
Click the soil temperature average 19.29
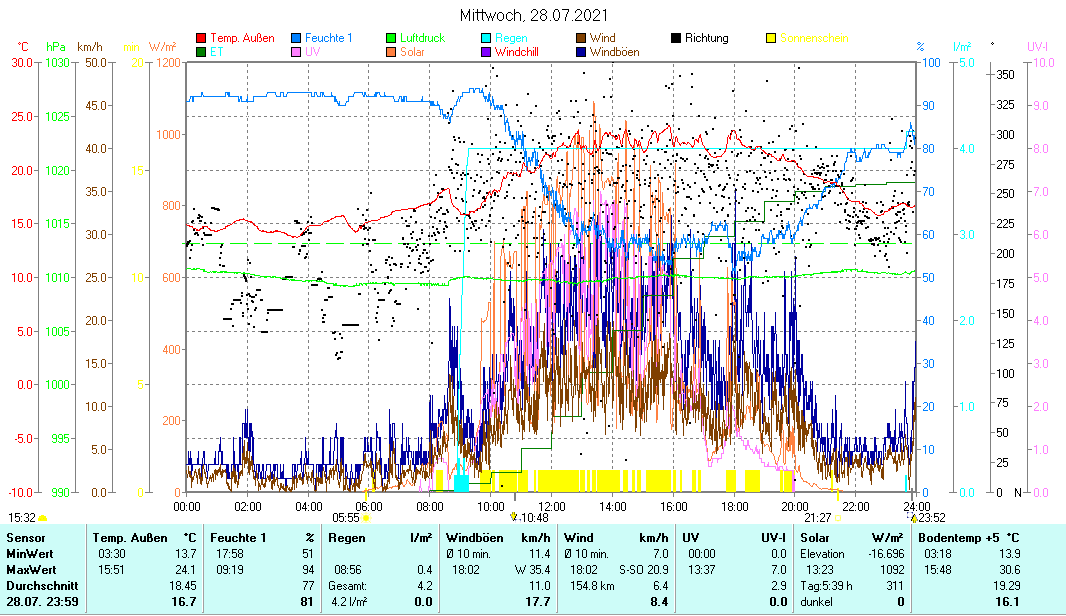click(x=1007, y=585)
